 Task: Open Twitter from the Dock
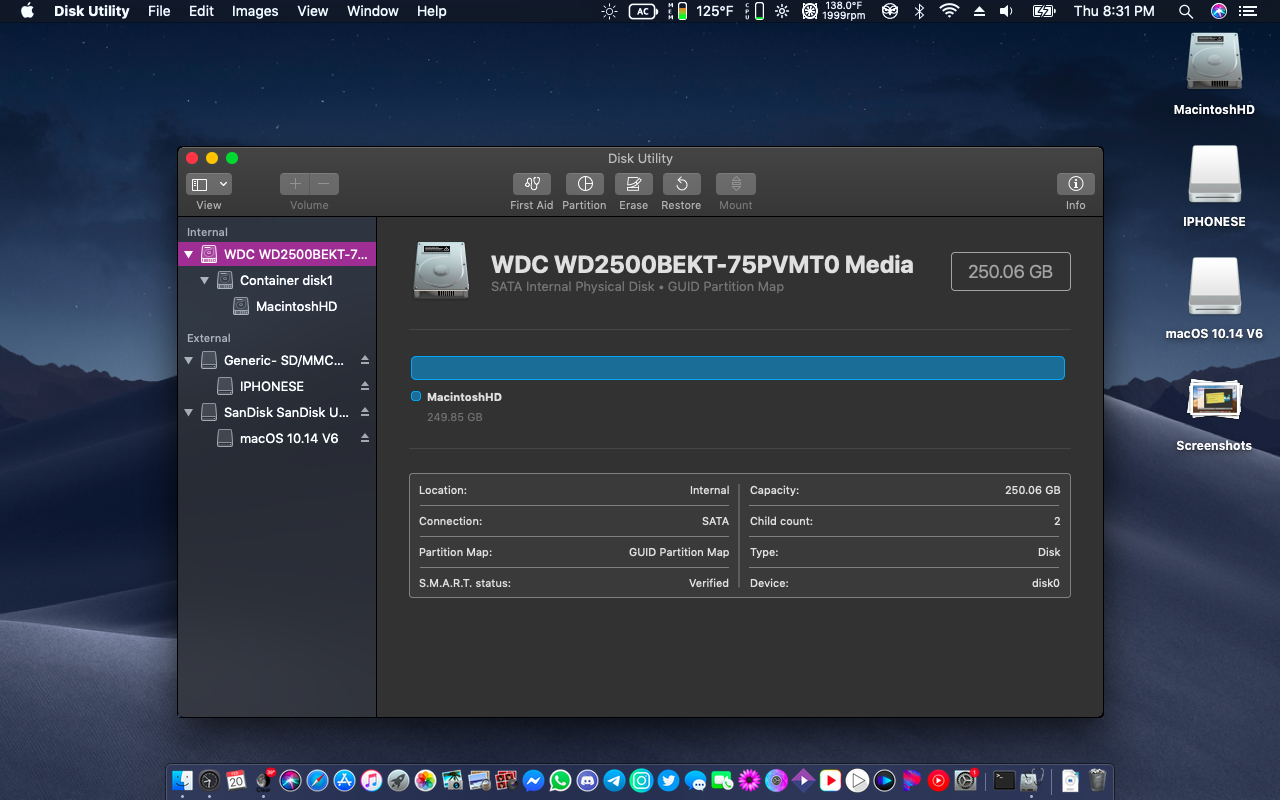[668, 780]
